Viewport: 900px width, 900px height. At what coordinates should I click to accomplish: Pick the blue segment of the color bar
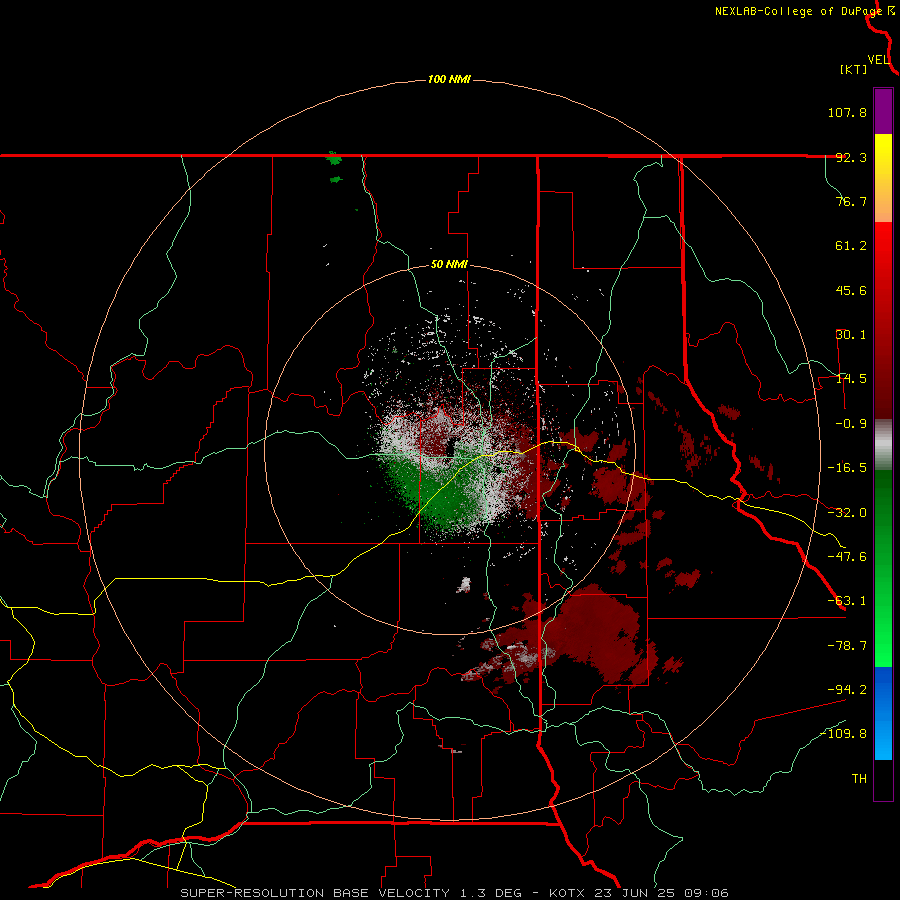(883, 713)
